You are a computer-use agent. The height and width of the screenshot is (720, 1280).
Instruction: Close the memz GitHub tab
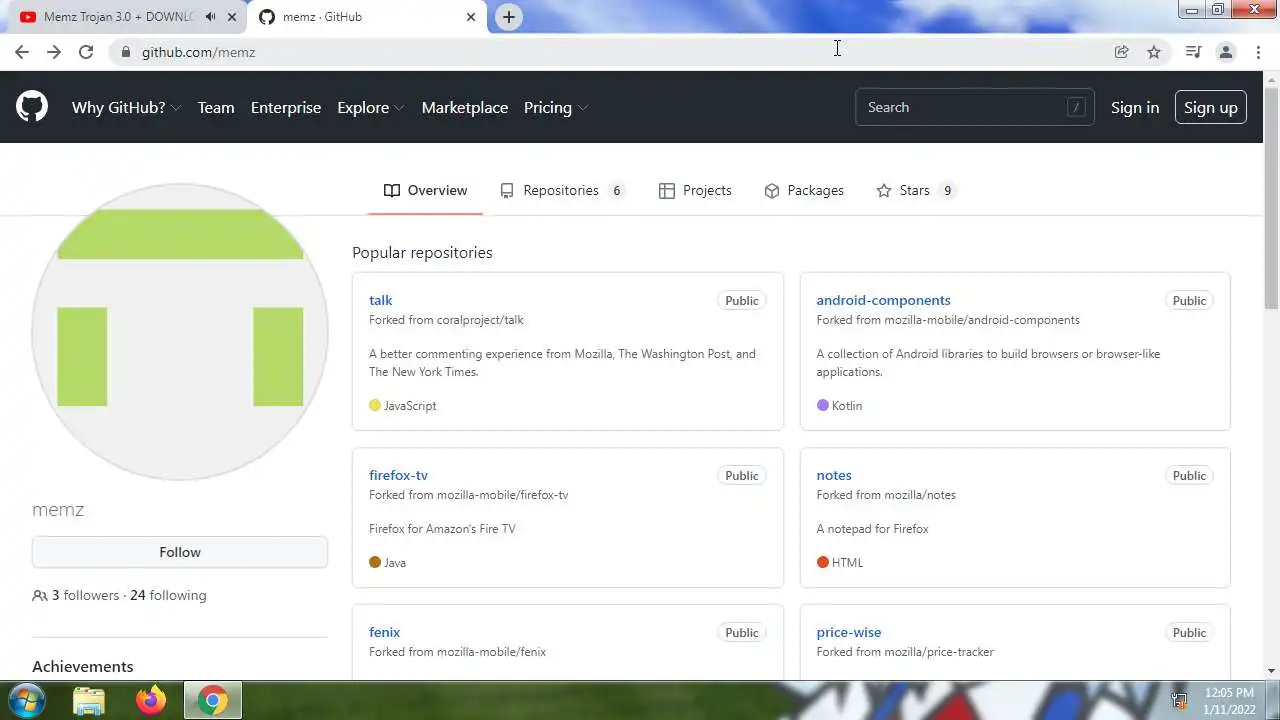click(471, 17)
